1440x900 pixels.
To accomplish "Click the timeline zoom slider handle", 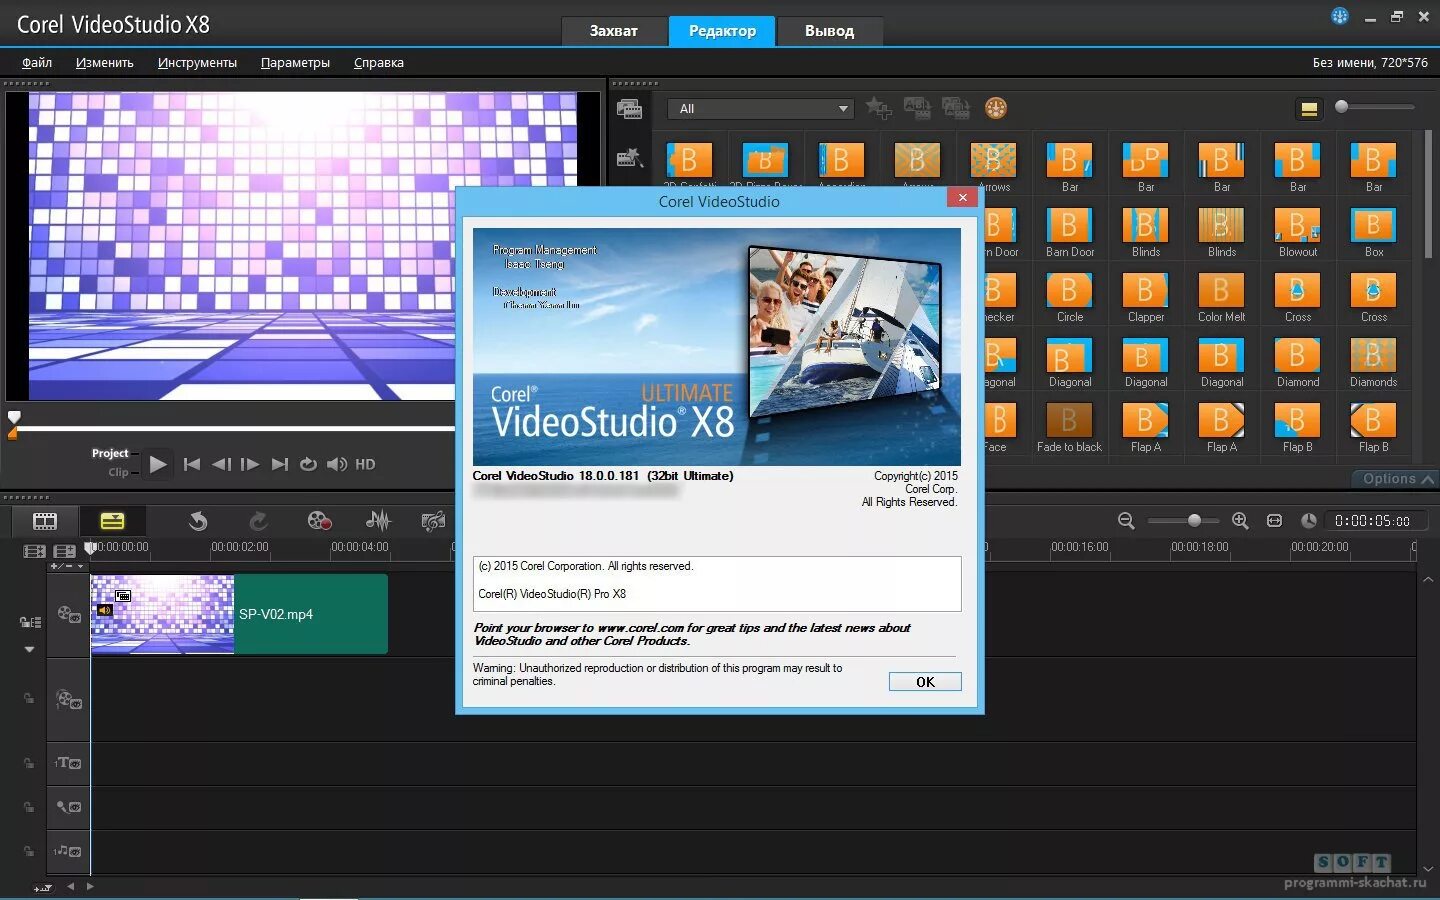I will click(1194, 520).
